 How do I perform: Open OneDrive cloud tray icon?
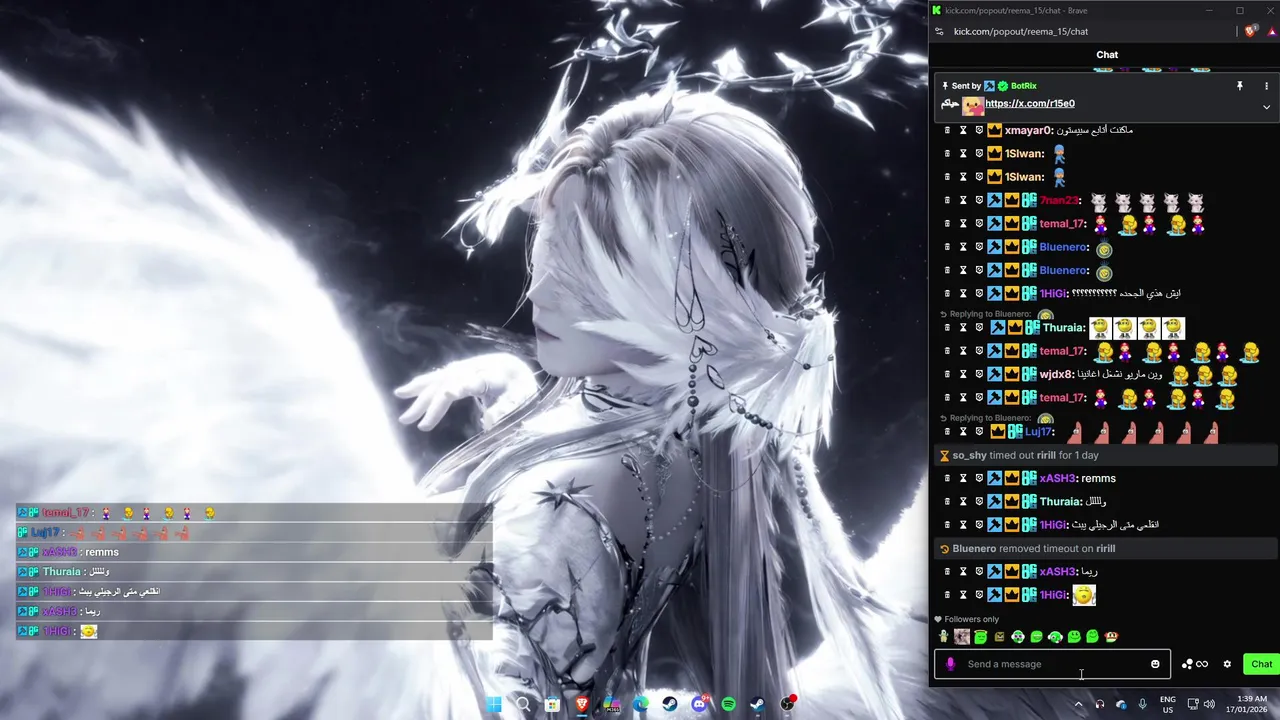1121,704
